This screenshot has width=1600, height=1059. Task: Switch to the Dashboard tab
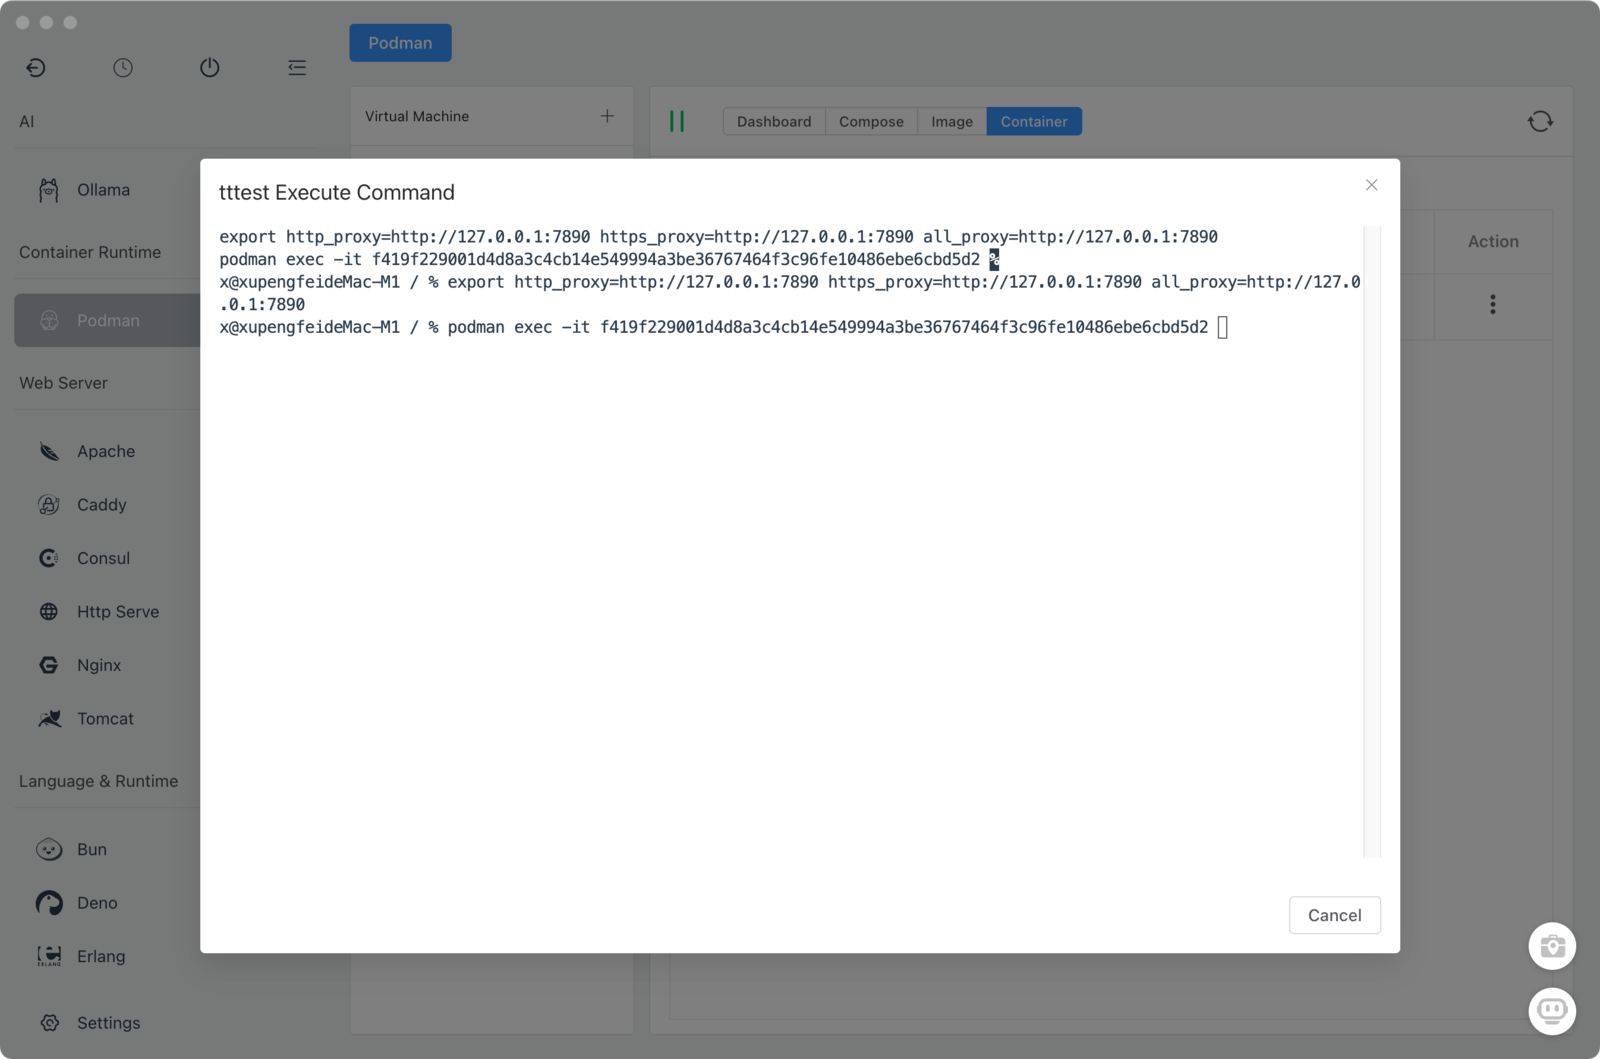tap(773, 121)
